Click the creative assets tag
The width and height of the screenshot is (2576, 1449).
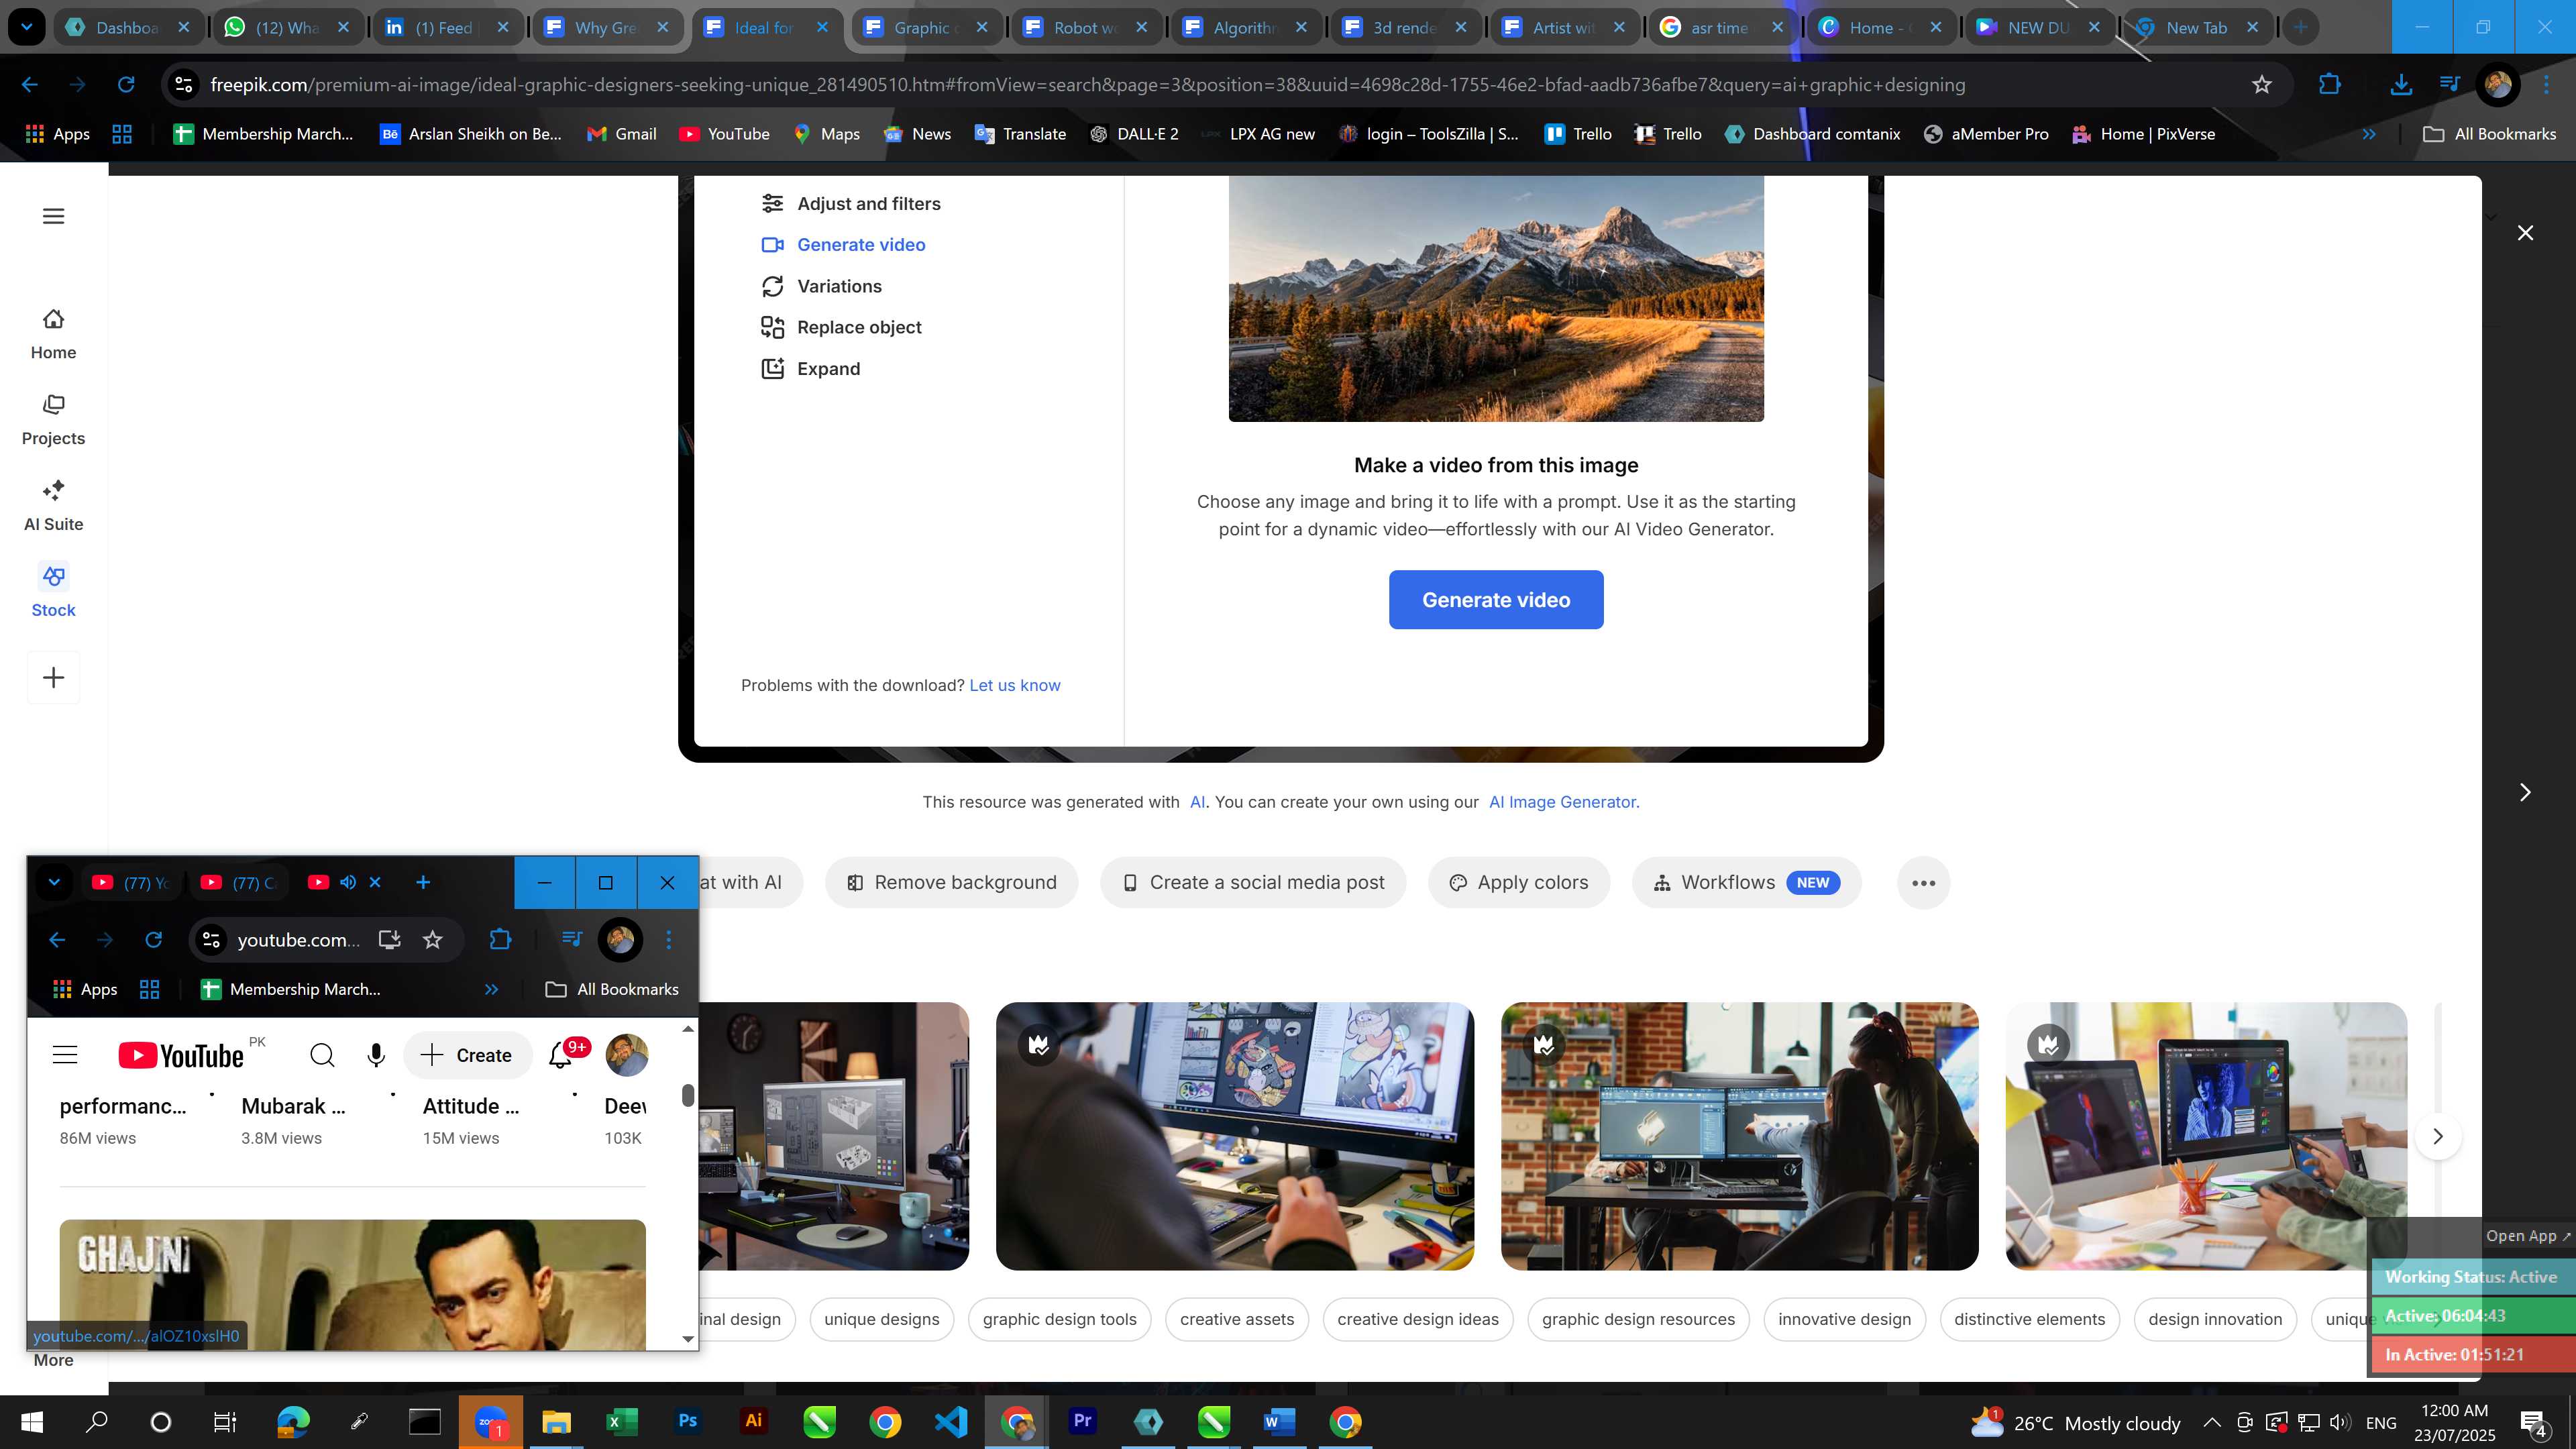[x=1236, y=1320]
